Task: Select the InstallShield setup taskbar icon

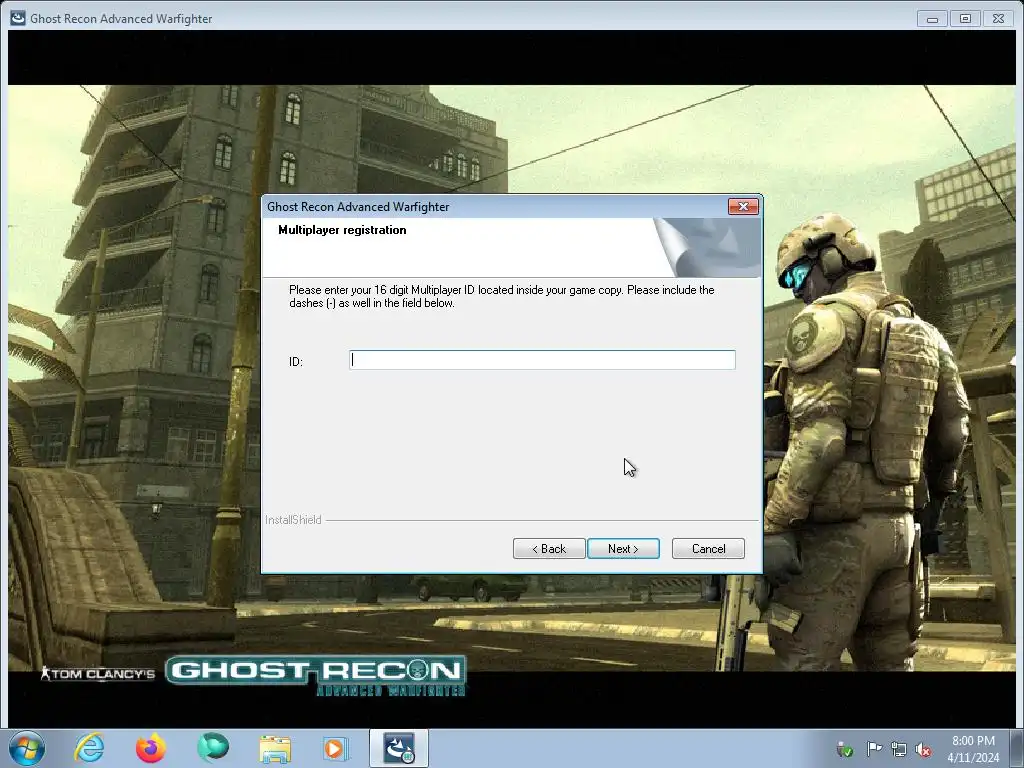Action: coord(399,748)
